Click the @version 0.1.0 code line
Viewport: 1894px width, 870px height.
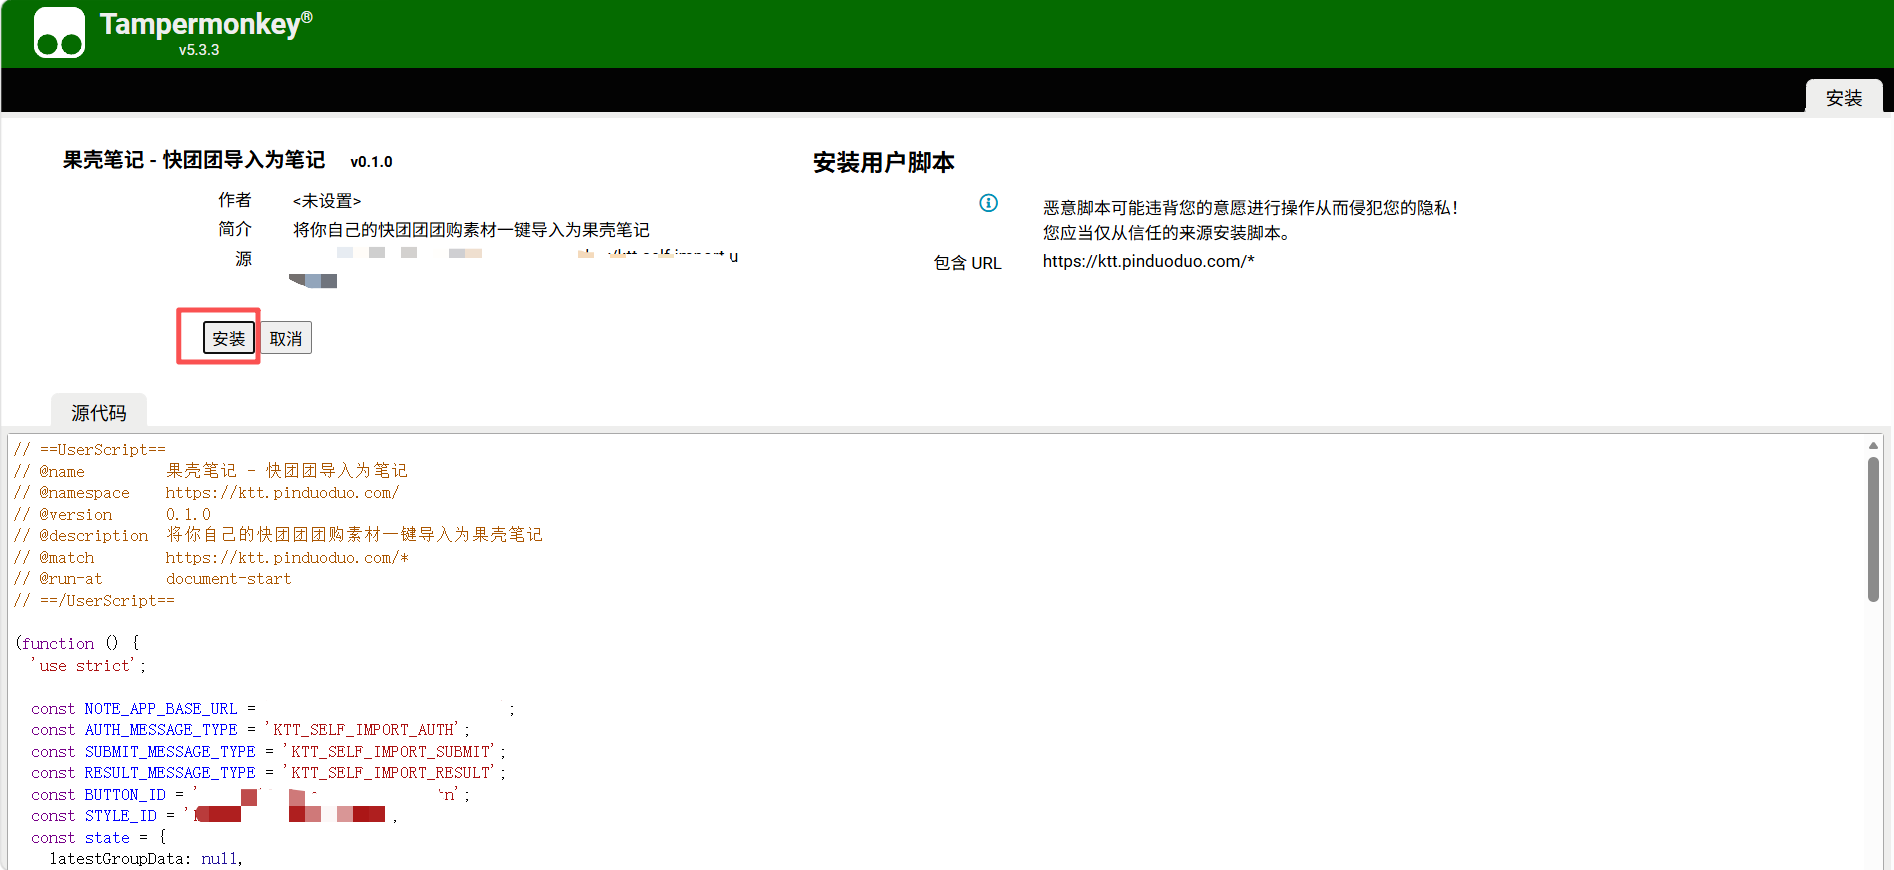point(112,514)
